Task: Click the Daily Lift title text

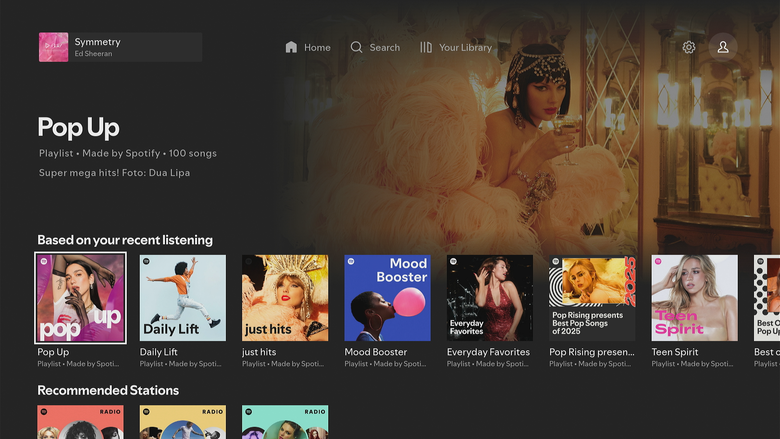Action: point(159,352)
